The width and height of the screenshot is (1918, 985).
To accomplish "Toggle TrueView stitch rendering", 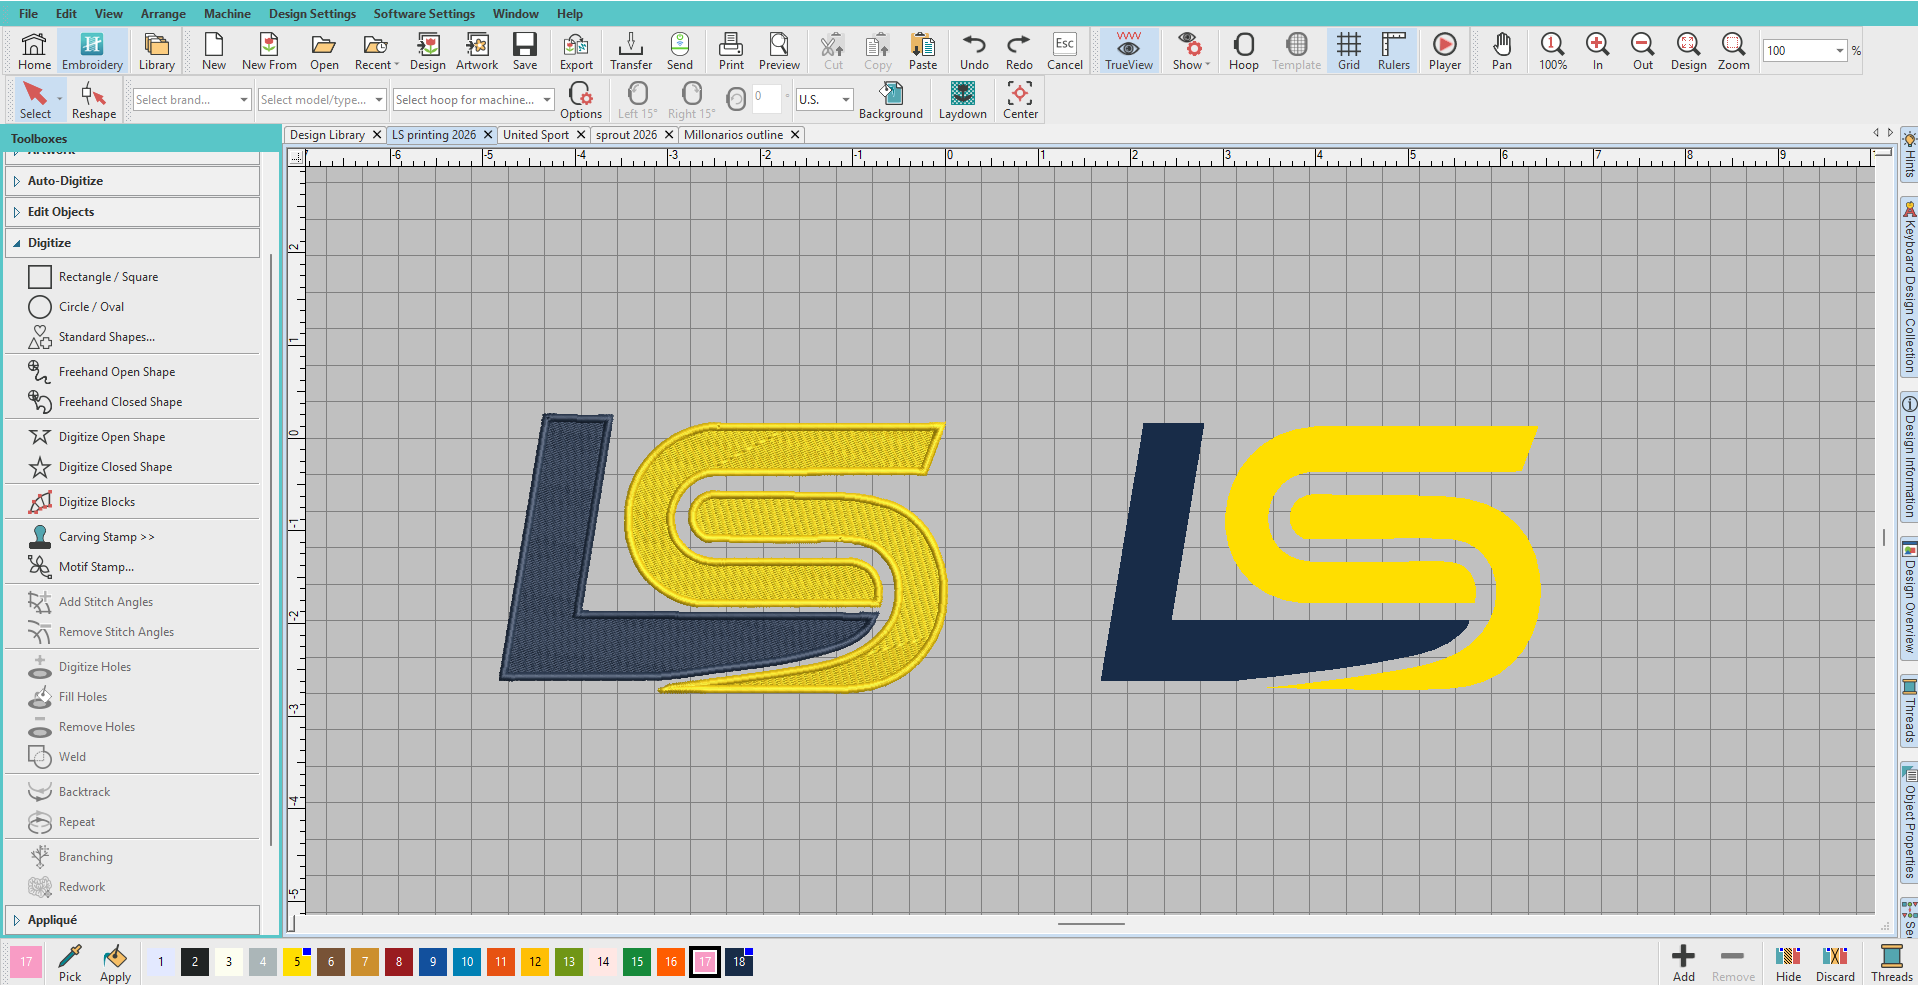I will [x=1128, y=52].
